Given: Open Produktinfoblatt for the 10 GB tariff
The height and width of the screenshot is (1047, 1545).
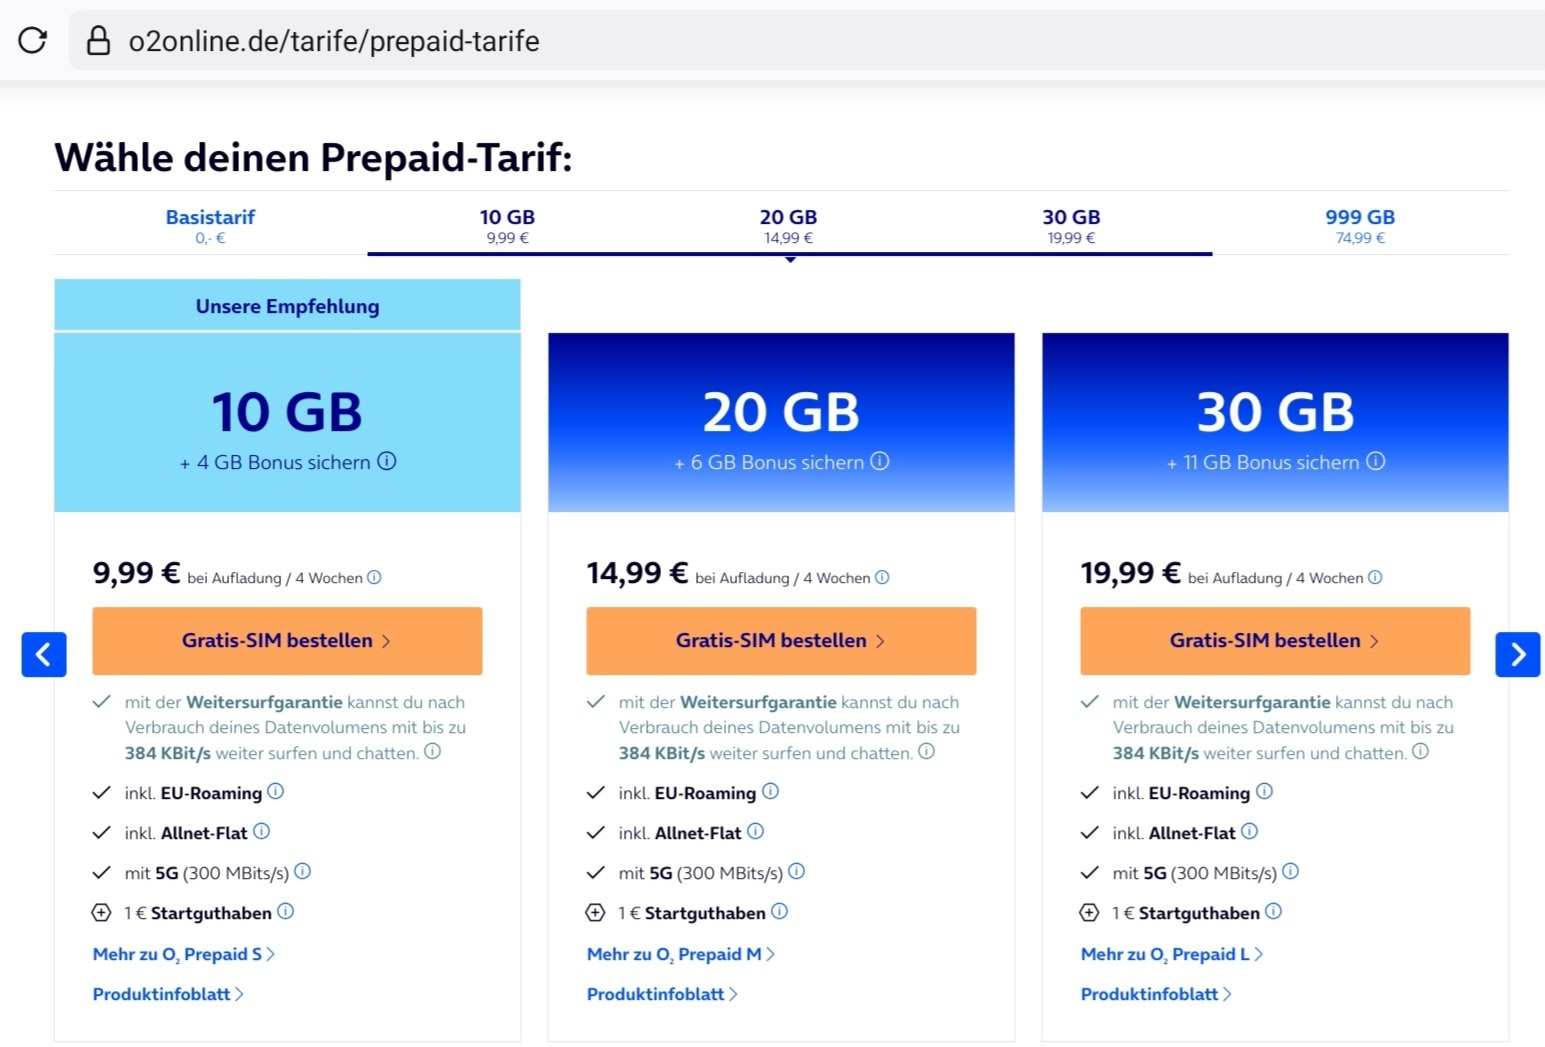Looking at the screenshot, I should click(x=168, y=994).
